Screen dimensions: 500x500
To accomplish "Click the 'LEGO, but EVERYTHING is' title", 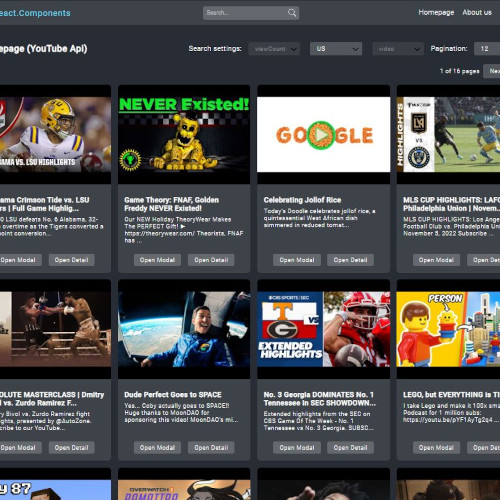I will click(451, 395).
